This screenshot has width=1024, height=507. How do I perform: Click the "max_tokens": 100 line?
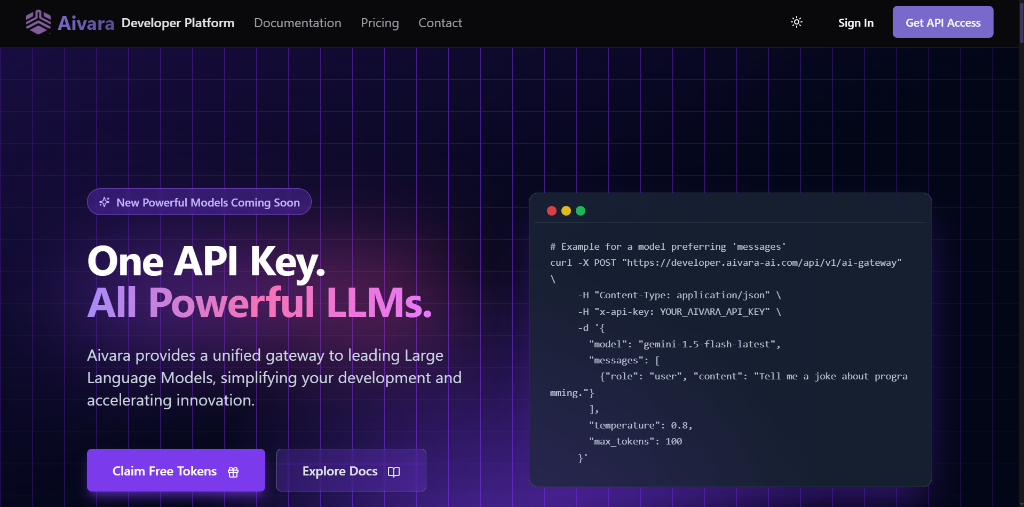(635, 442)
